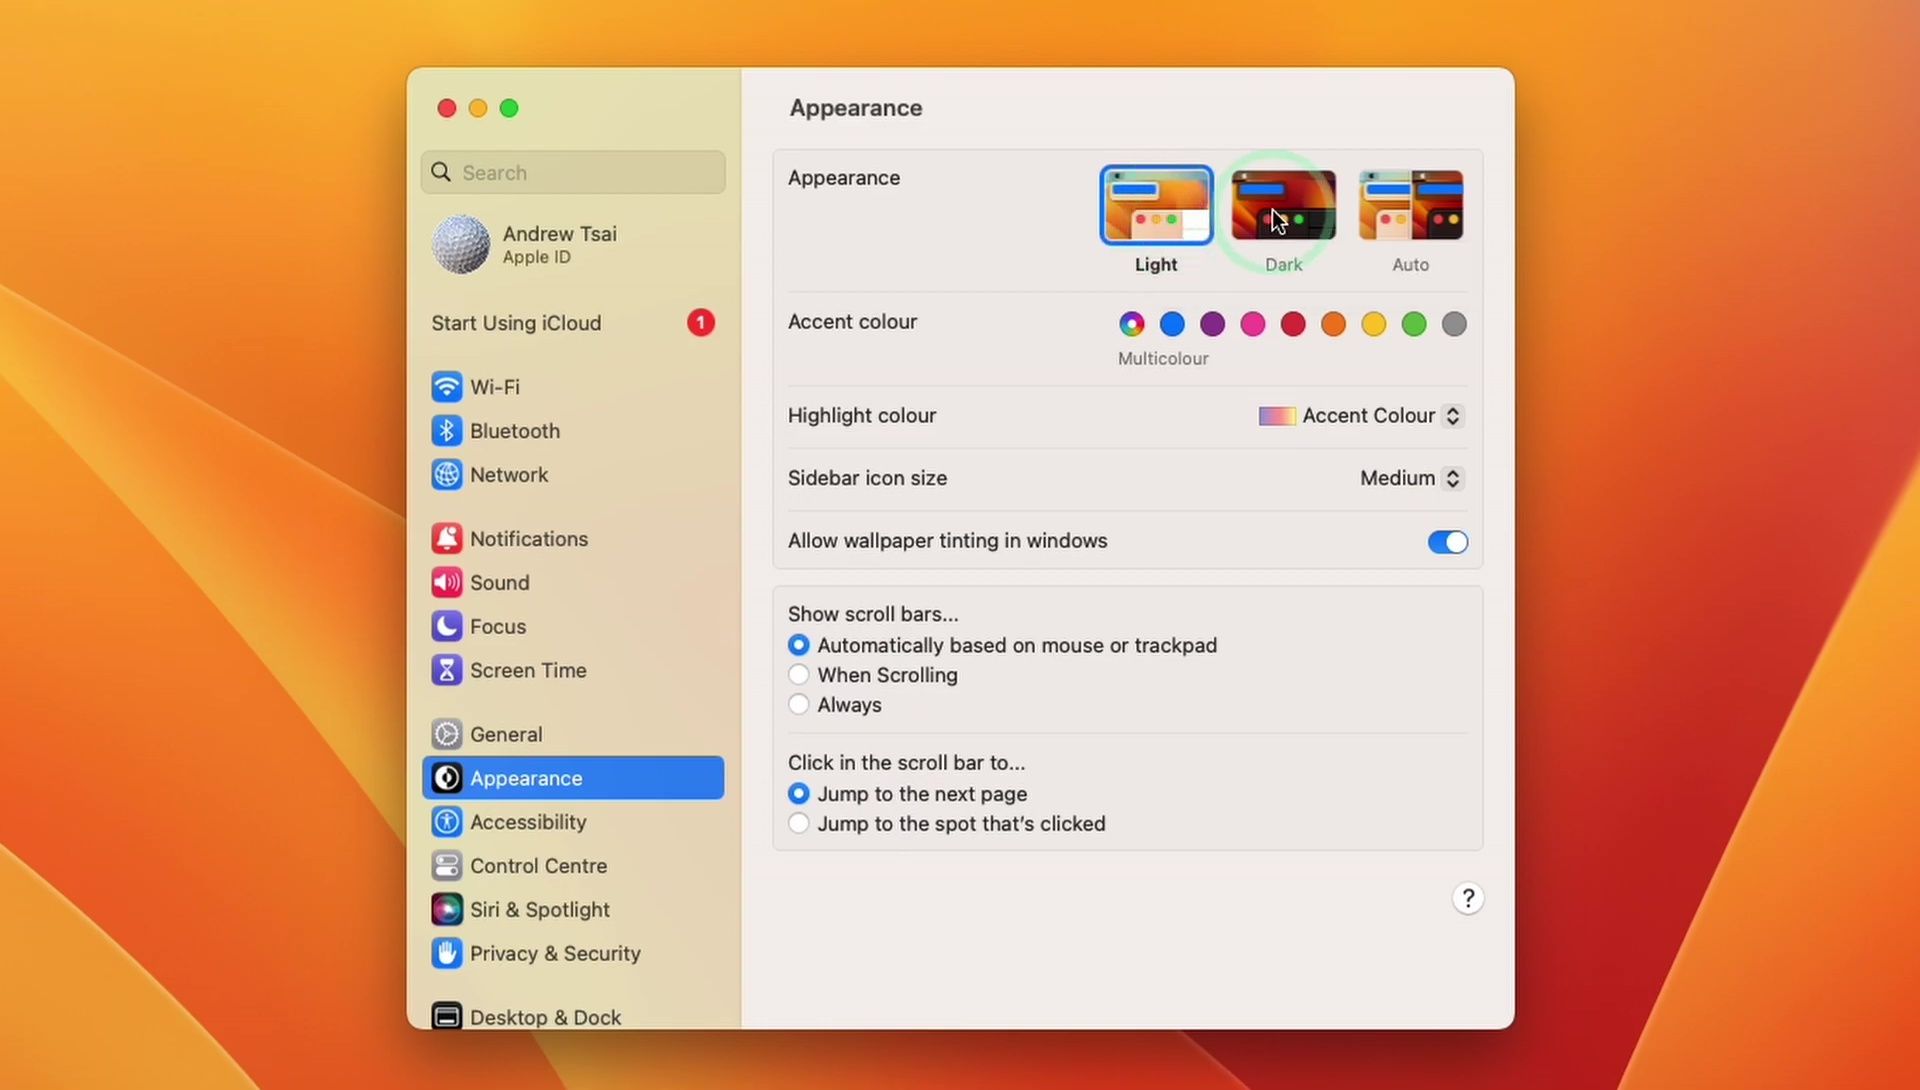
Task: Select Jump to the next page
Action: (x=798, y=794)
